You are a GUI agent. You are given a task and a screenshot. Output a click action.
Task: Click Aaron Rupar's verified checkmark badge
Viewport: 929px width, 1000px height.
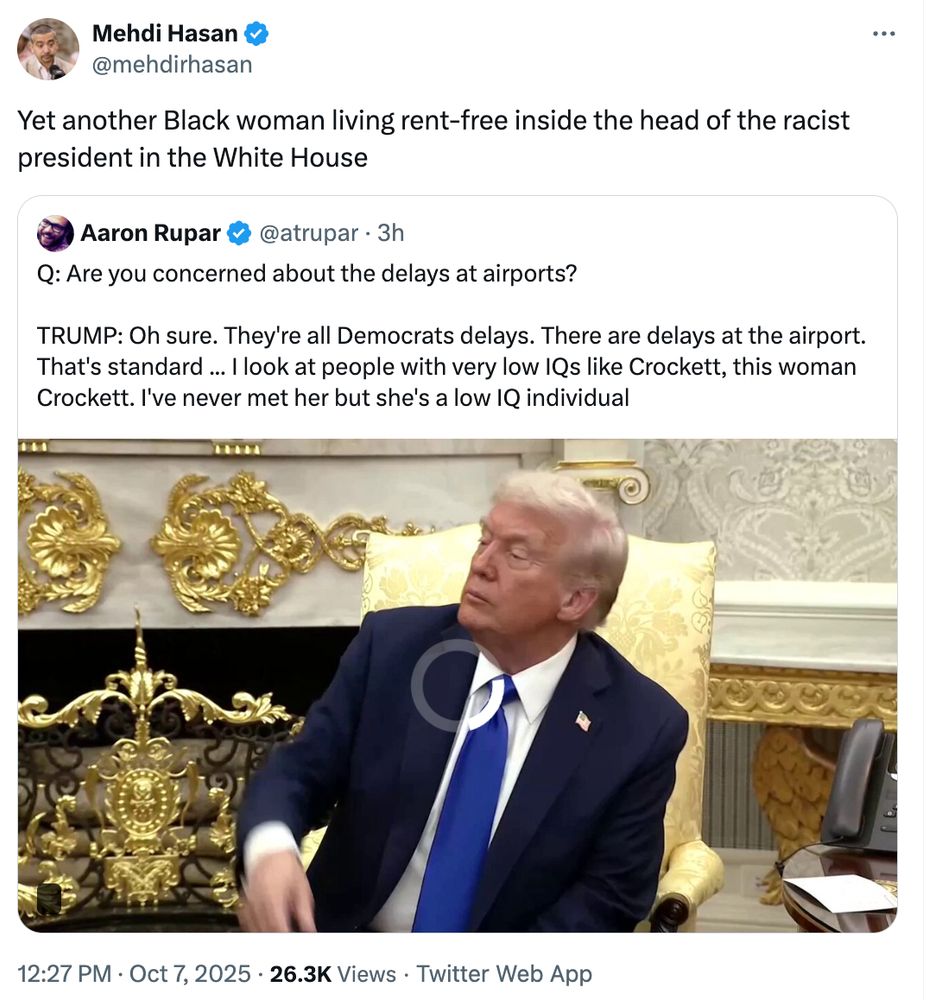point(239,233)
